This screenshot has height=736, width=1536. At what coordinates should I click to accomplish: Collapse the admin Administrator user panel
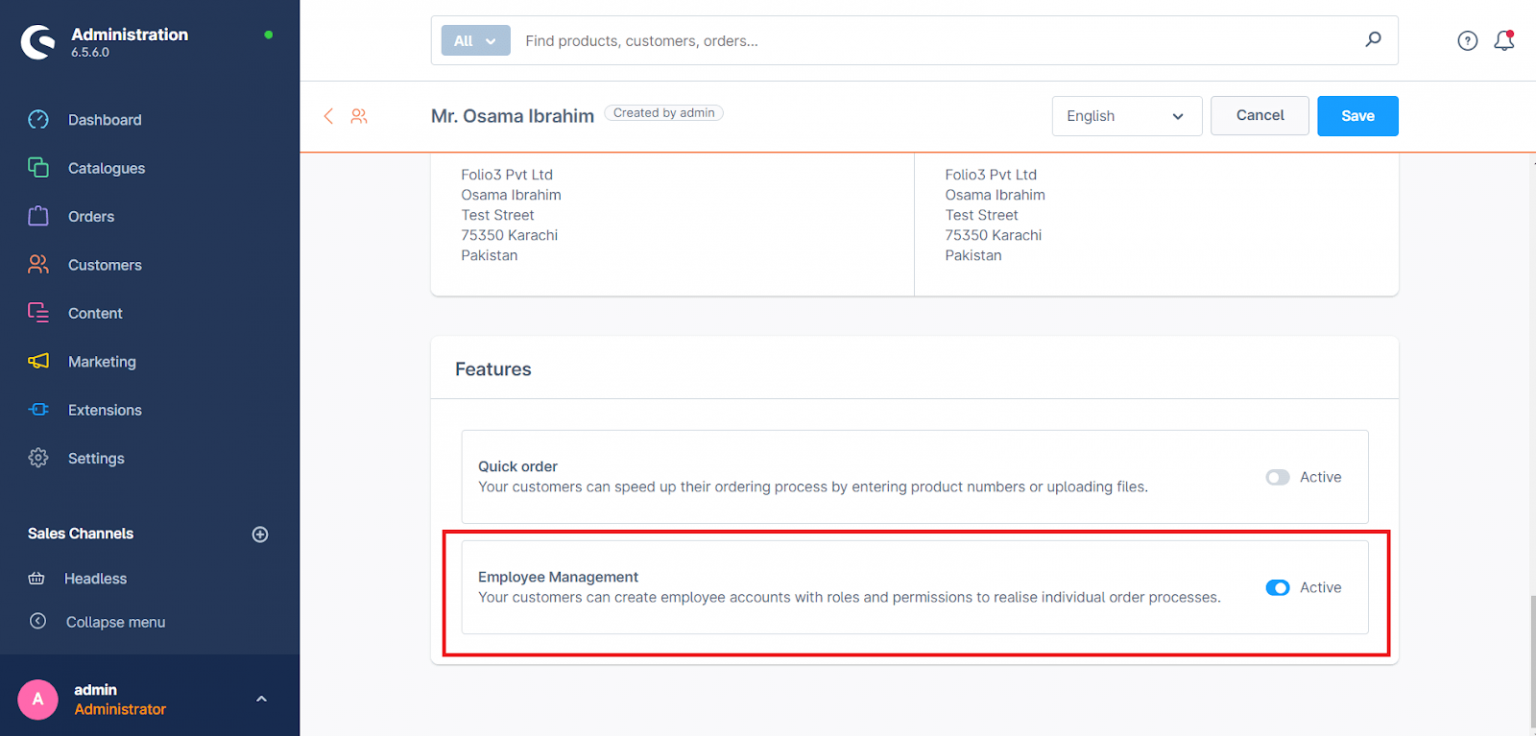[261, 698]
